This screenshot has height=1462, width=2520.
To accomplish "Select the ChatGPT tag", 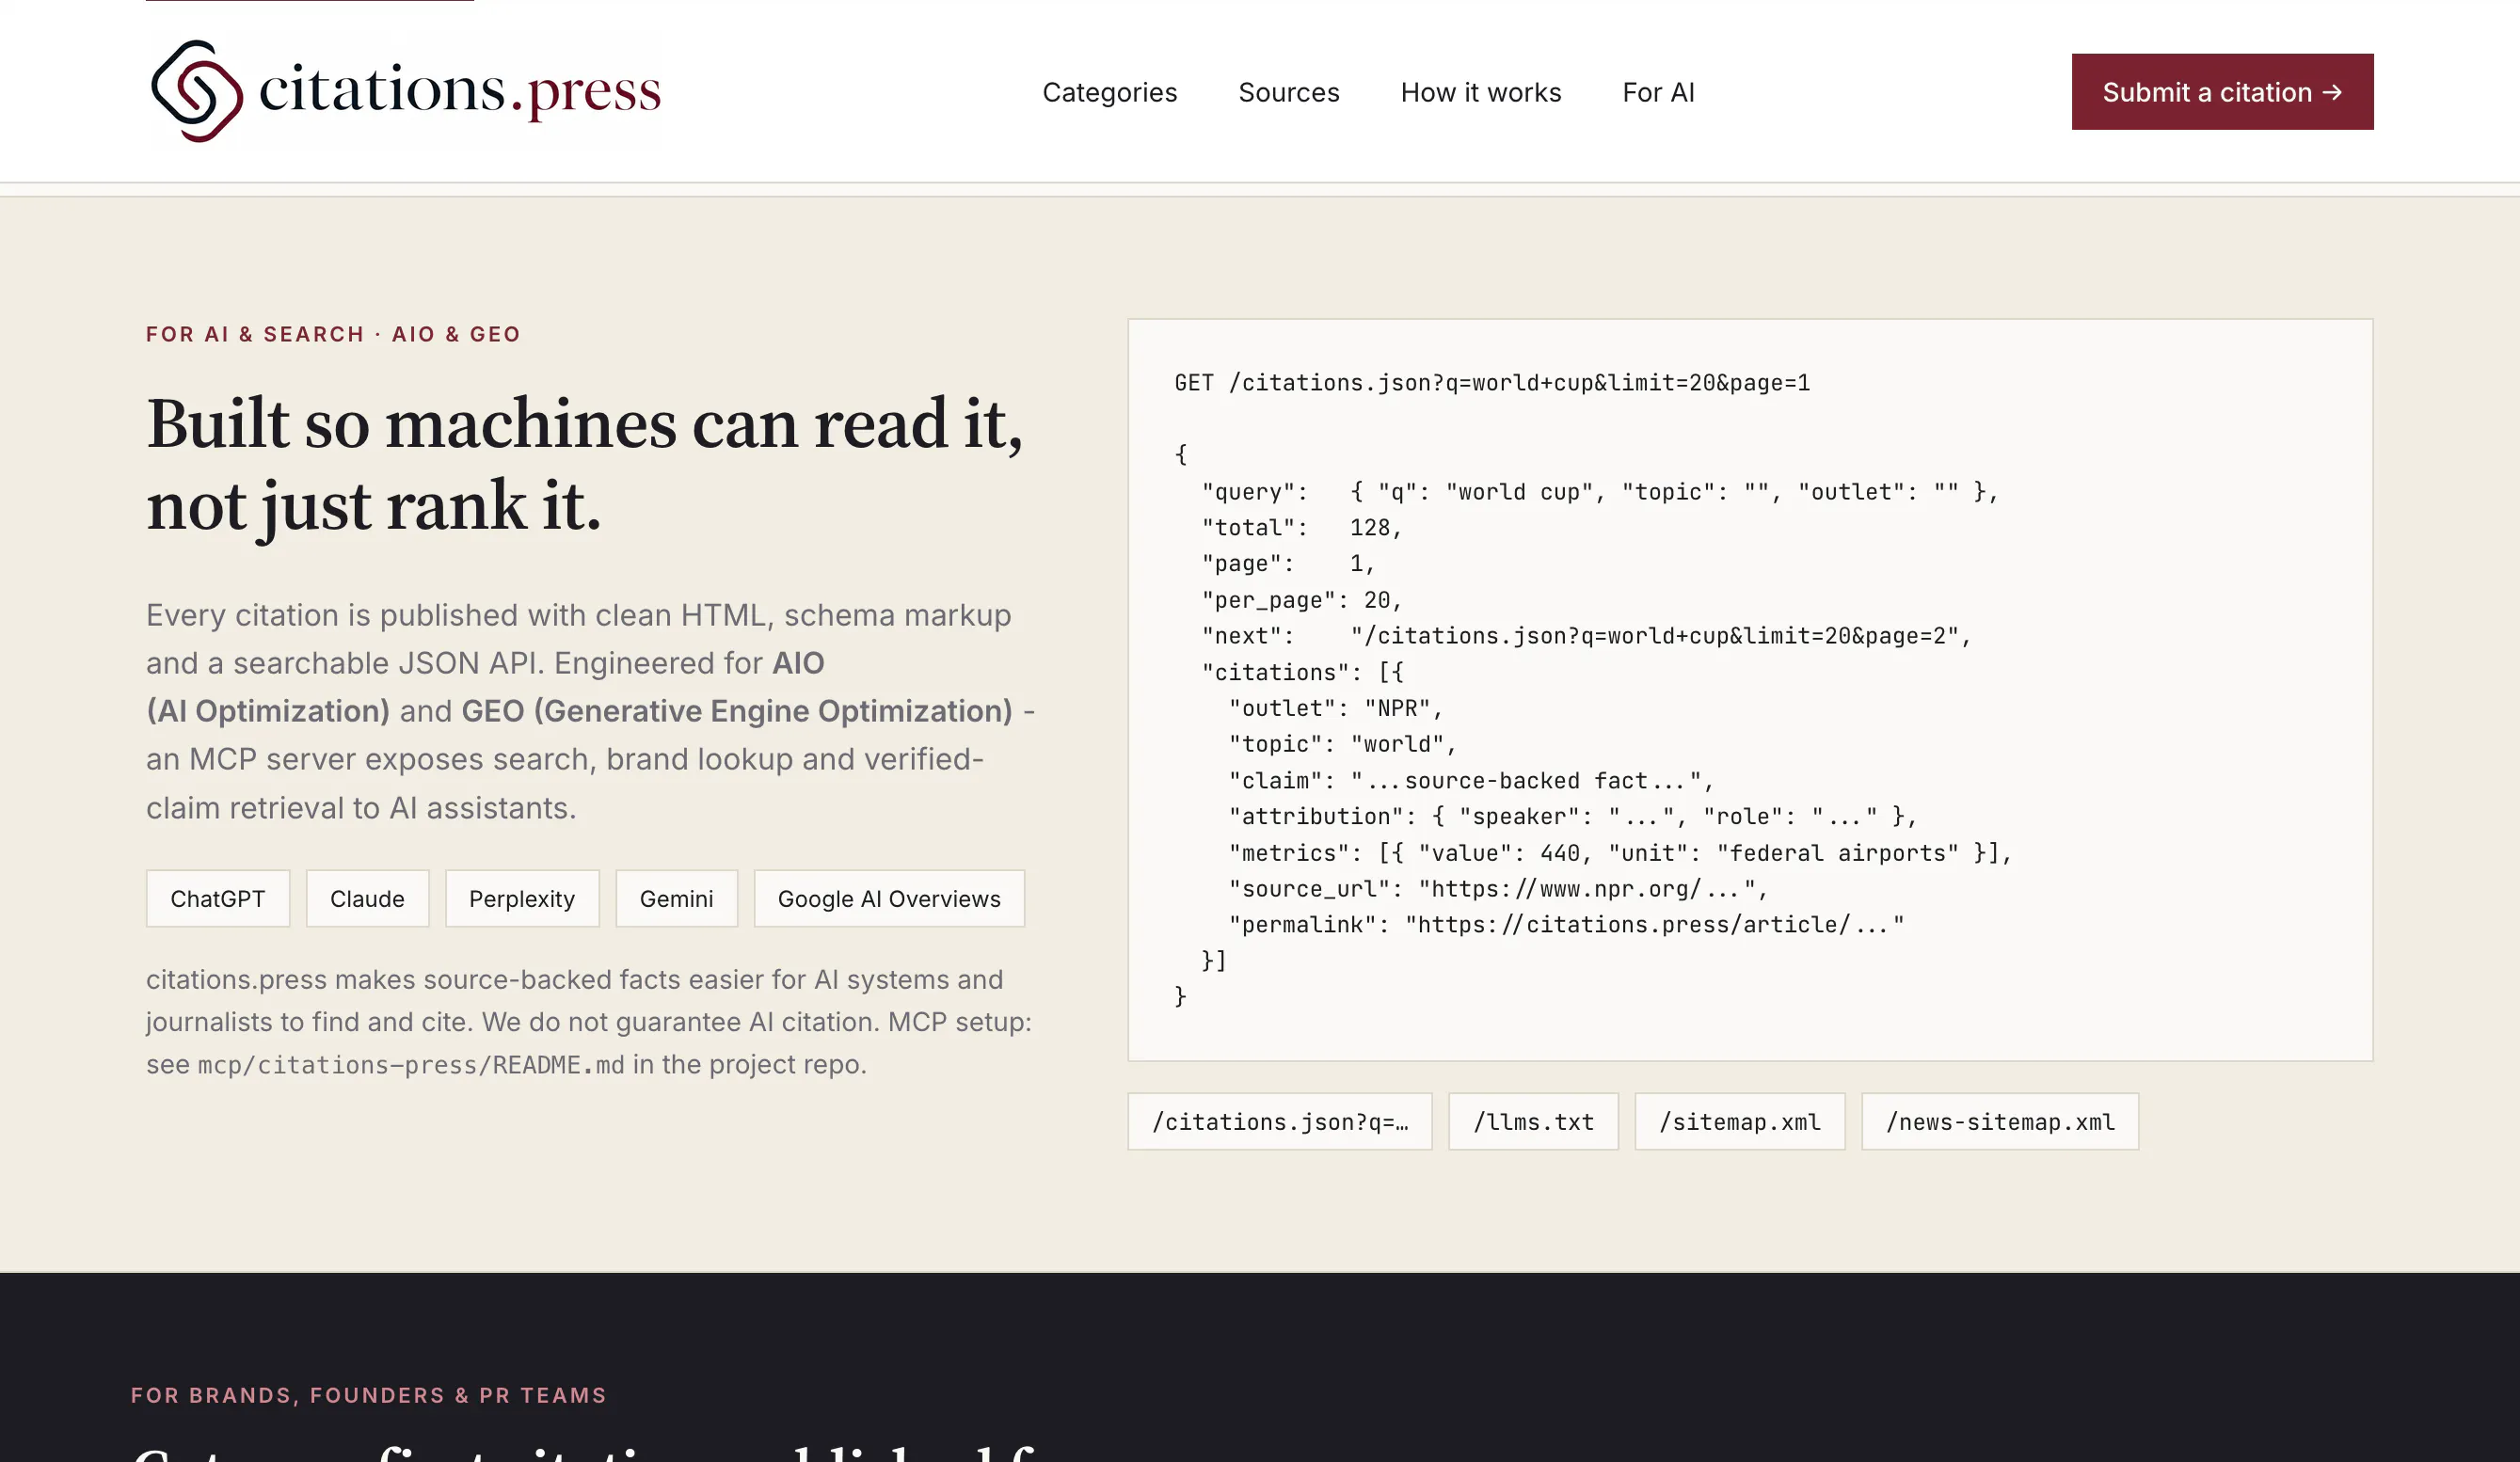I will [218, 899].
